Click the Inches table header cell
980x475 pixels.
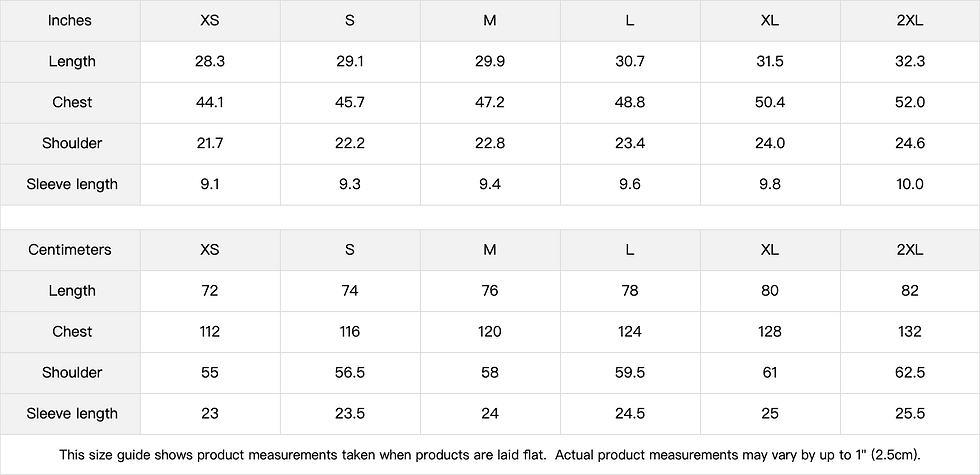[x=71, y=20]
